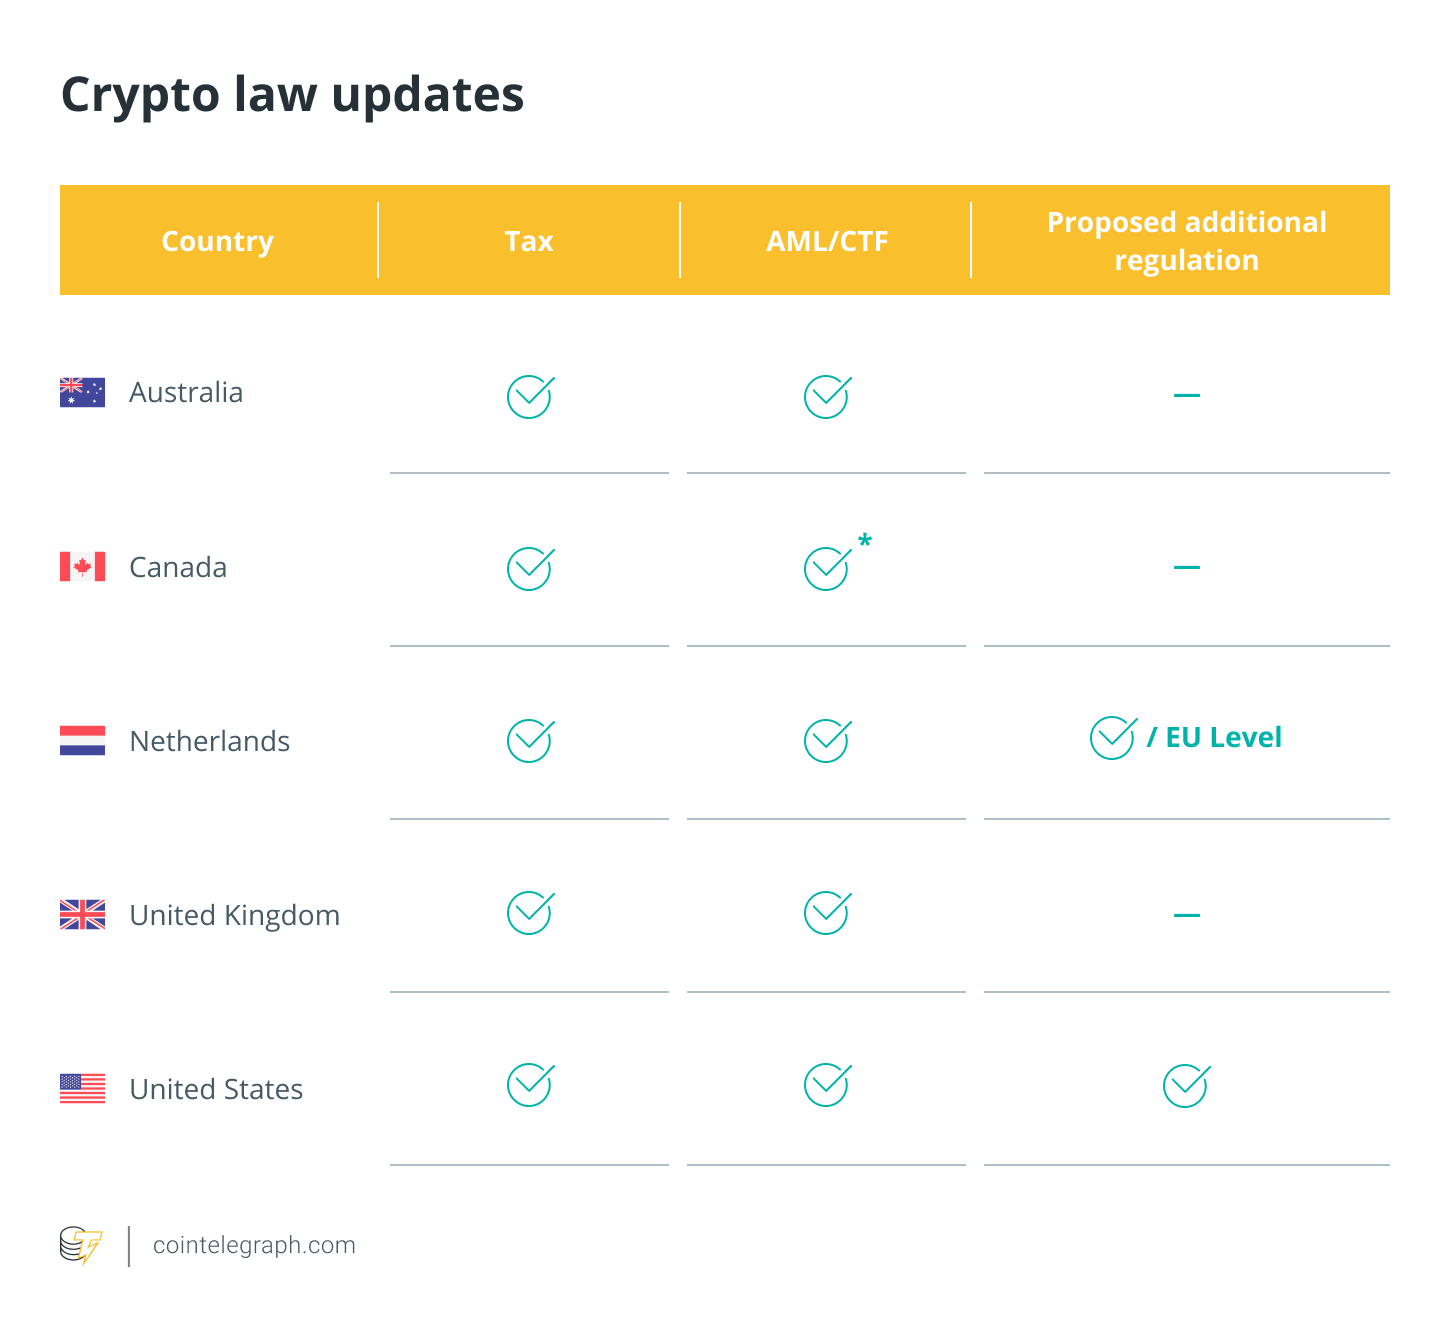The width and height of the screenshot is (1450, 1327).
Task: Click the United Kingdom Tax checkmark
Action: (x=530, y=913)
